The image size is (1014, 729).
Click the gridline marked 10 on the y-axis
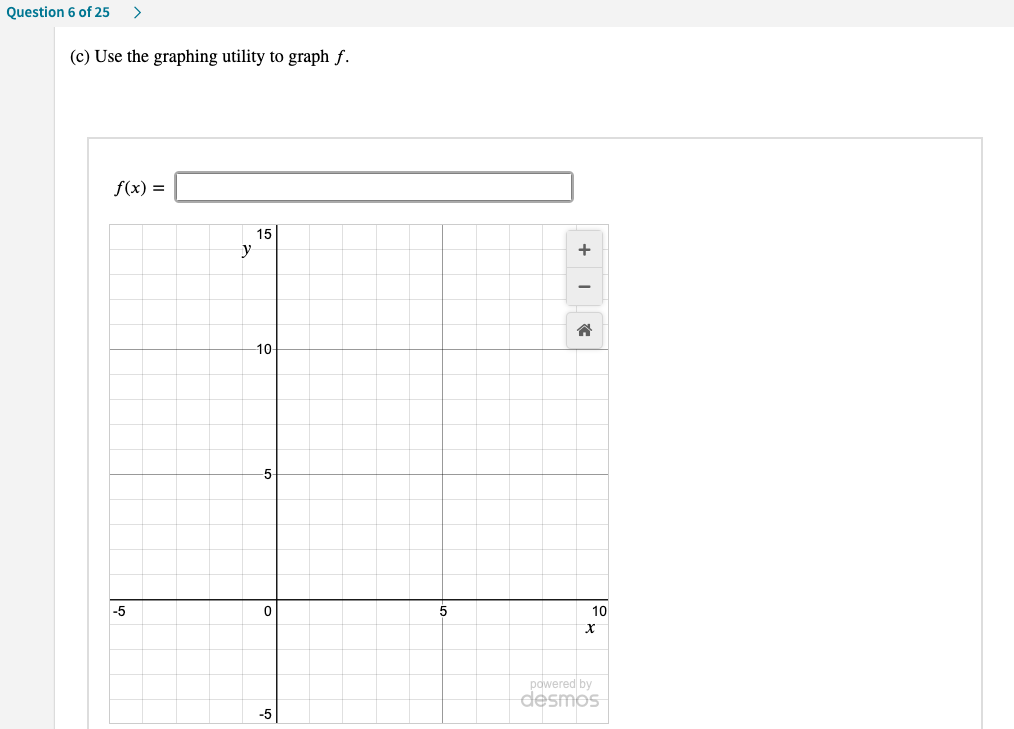263,350
